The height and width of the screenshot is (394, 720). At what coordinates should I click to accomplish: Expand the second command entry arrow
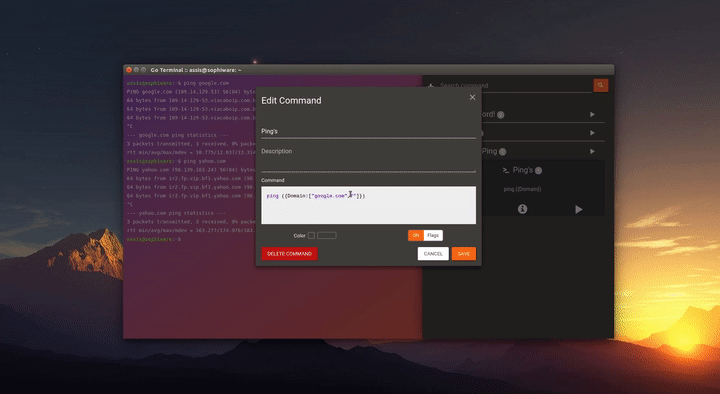[x=592, y=133]
